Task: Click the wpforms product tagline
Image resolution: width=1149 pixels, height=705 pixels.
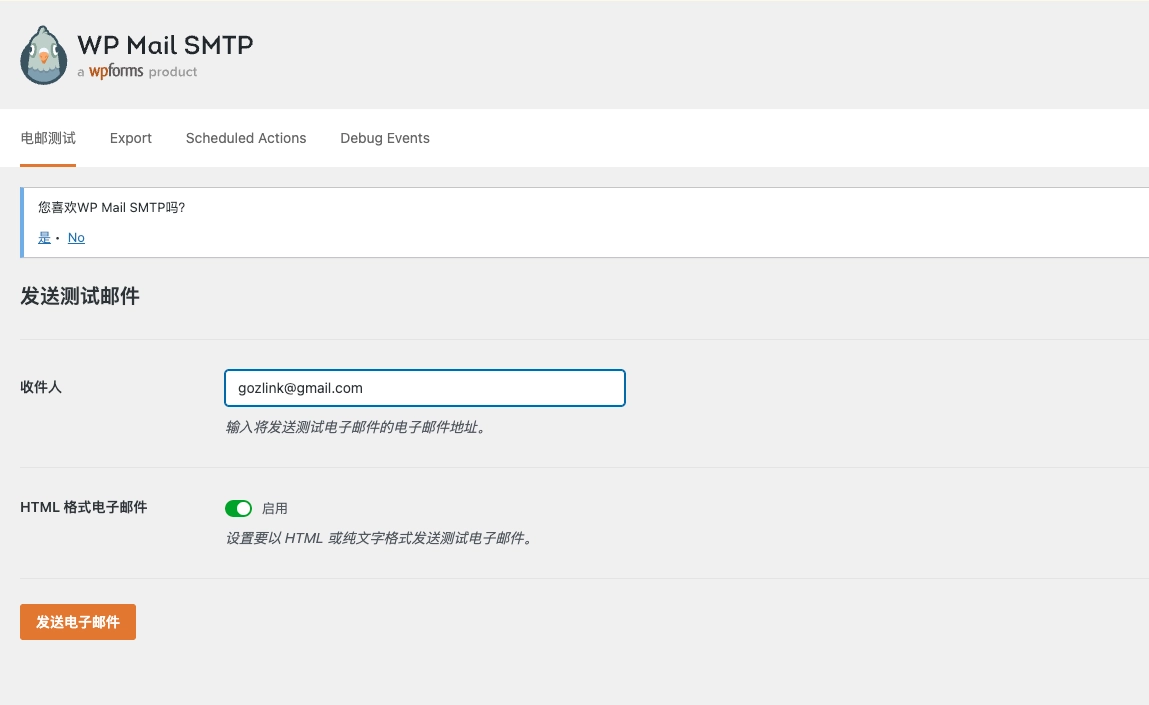Action: pyautogui.click(x=137, y=72)
